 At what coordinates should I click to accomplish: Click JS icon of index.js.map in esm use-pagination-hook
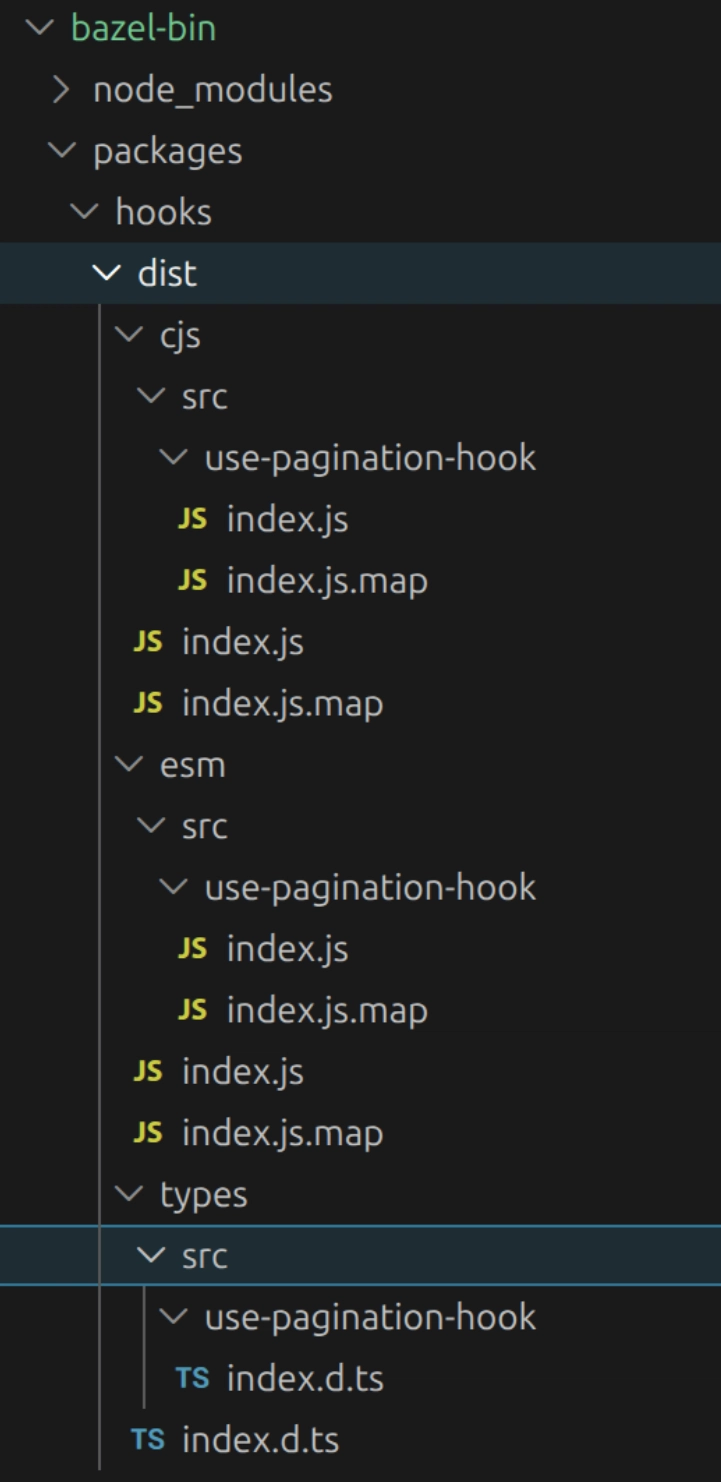click(192, 1010)
